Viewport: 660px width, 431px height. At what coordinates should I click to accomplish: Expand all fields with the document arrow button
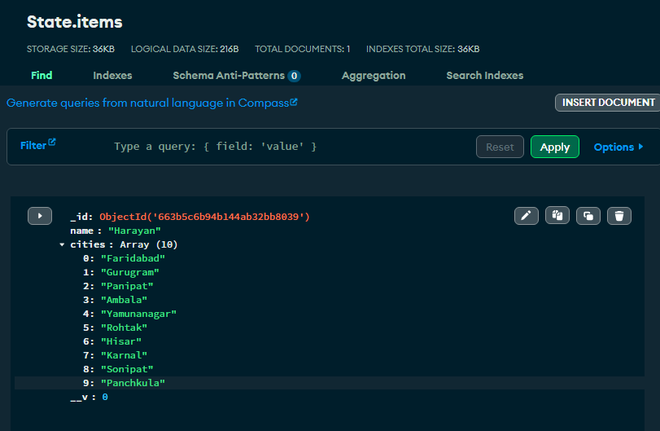tap(39, 215)
